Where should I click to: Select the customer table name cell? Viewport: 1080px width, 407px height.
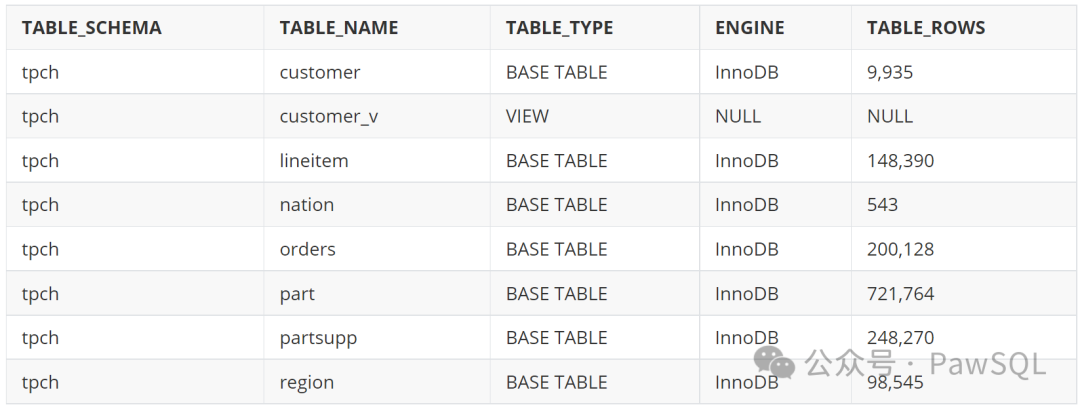(x=320, y=72)
